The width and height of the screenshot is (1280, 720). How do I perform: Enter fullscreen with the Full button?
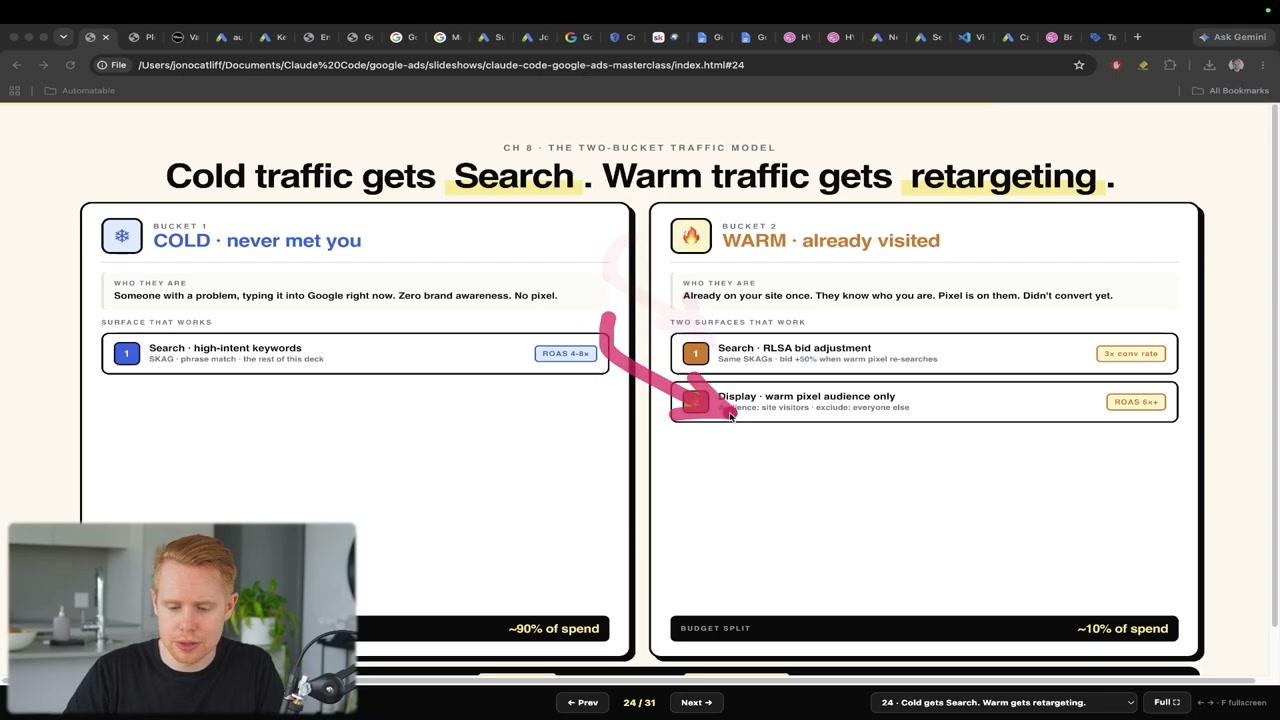coord(1167,702)
